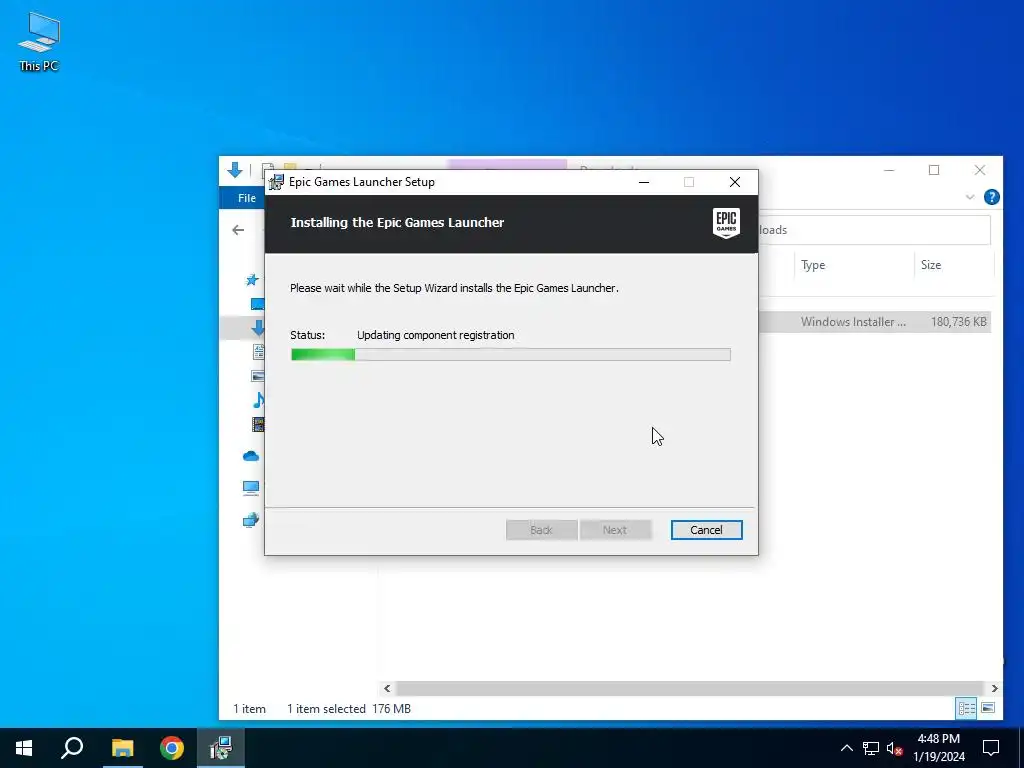Minimize the File Explorer window
Viewport: 1024px width, 768px height.
point(889,170)
